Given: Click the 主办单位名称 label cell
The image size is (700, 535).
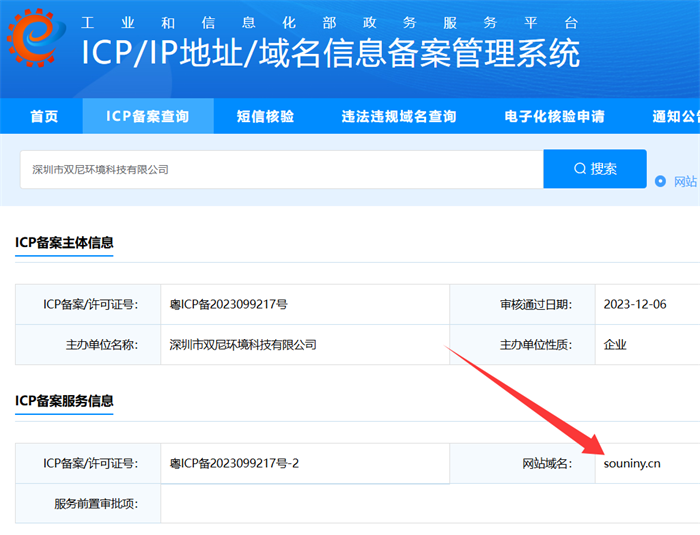Looking at the screenshot, I should [88, 345].
